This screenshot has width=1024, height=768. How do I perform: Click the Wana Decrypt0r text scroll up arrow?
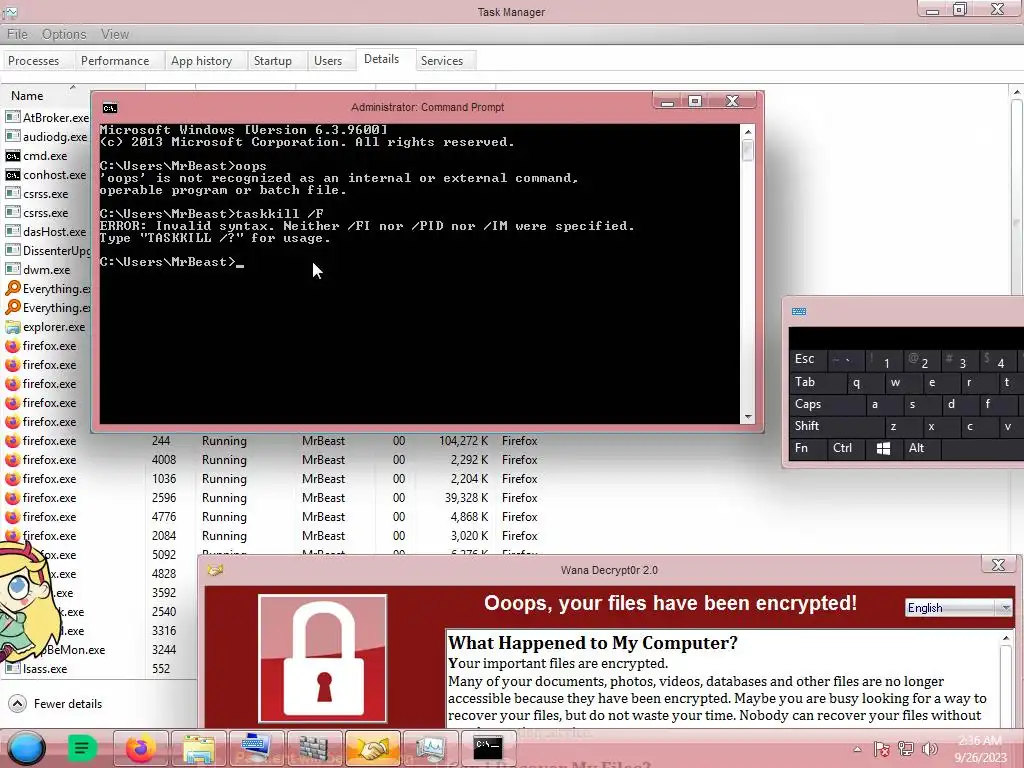[x=1006, y=638]
